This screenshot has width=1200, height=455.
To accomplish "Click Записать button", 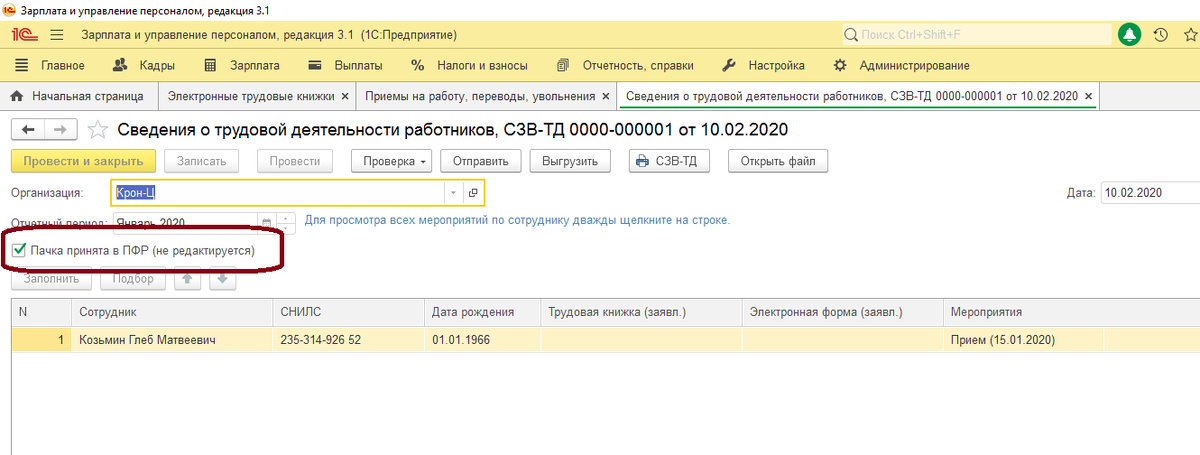I will click(x=202, y=161).
